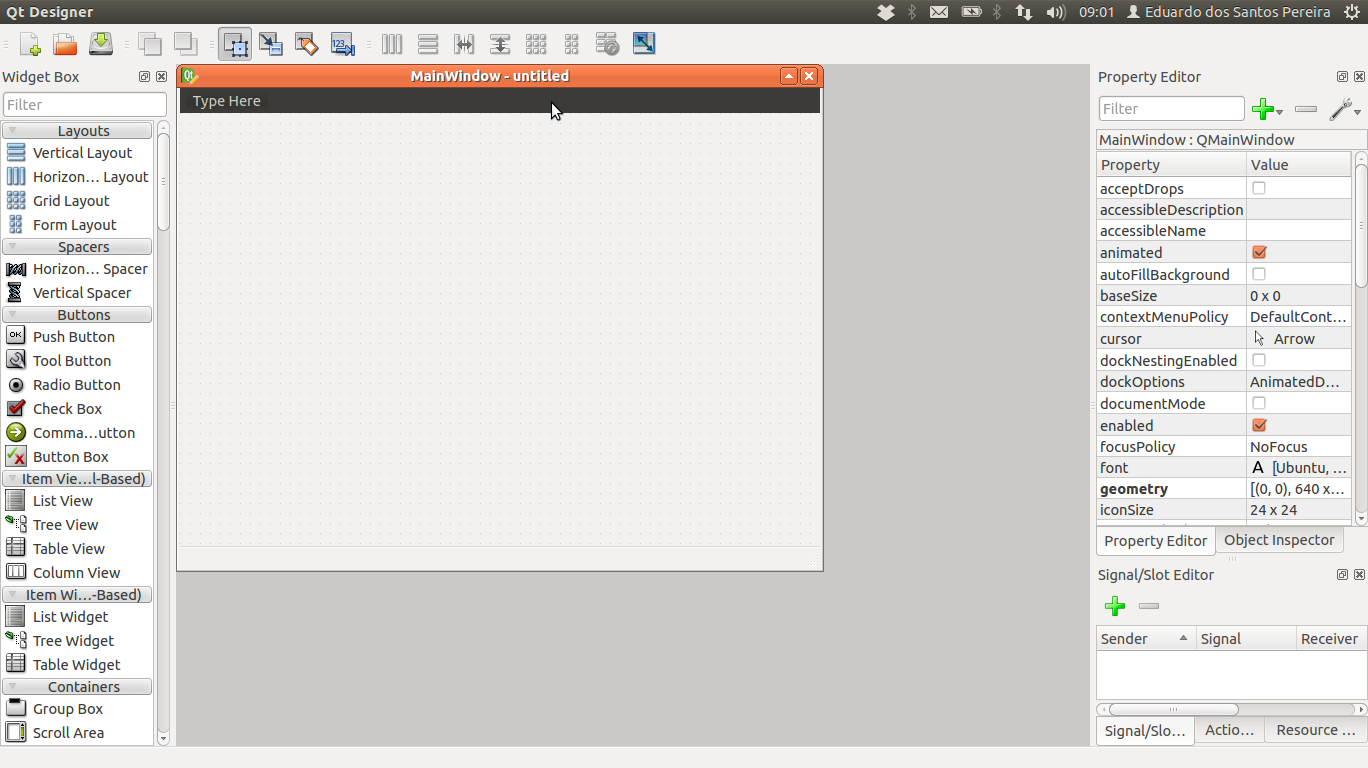Apply Lay Out in a Grid

536,44
